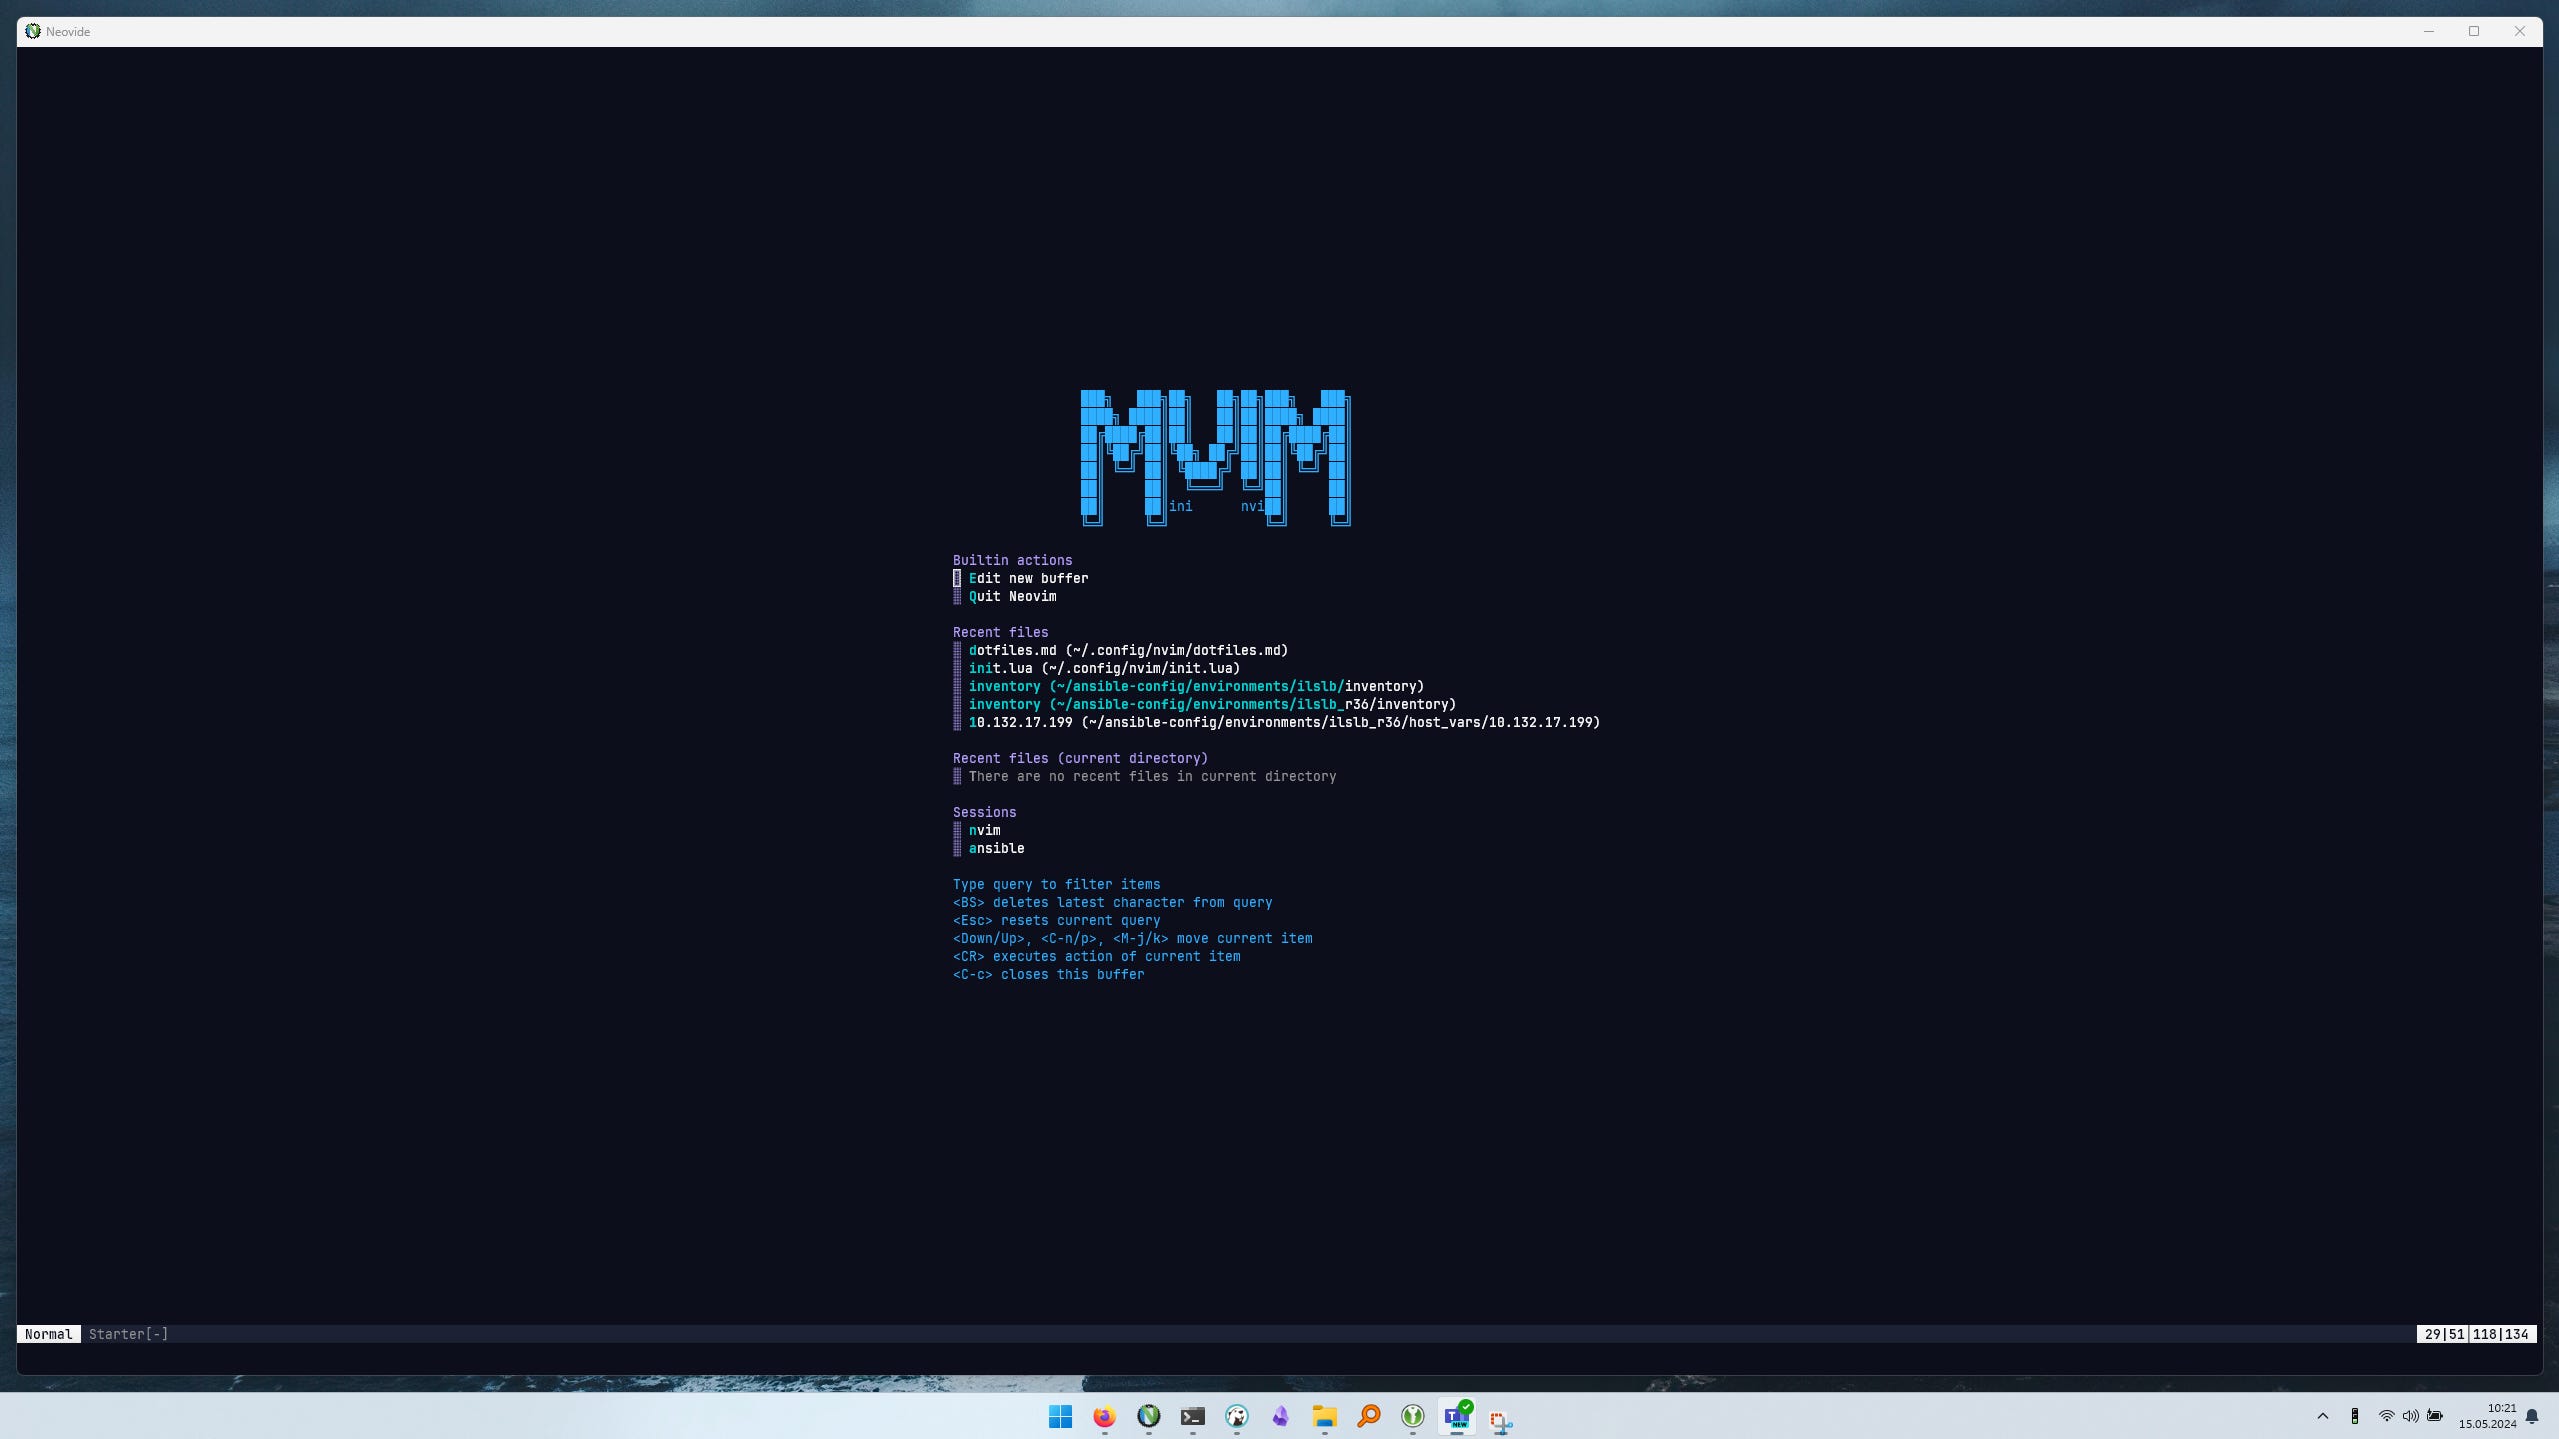Open the Windows Start menu

tap(1060, 1416)
